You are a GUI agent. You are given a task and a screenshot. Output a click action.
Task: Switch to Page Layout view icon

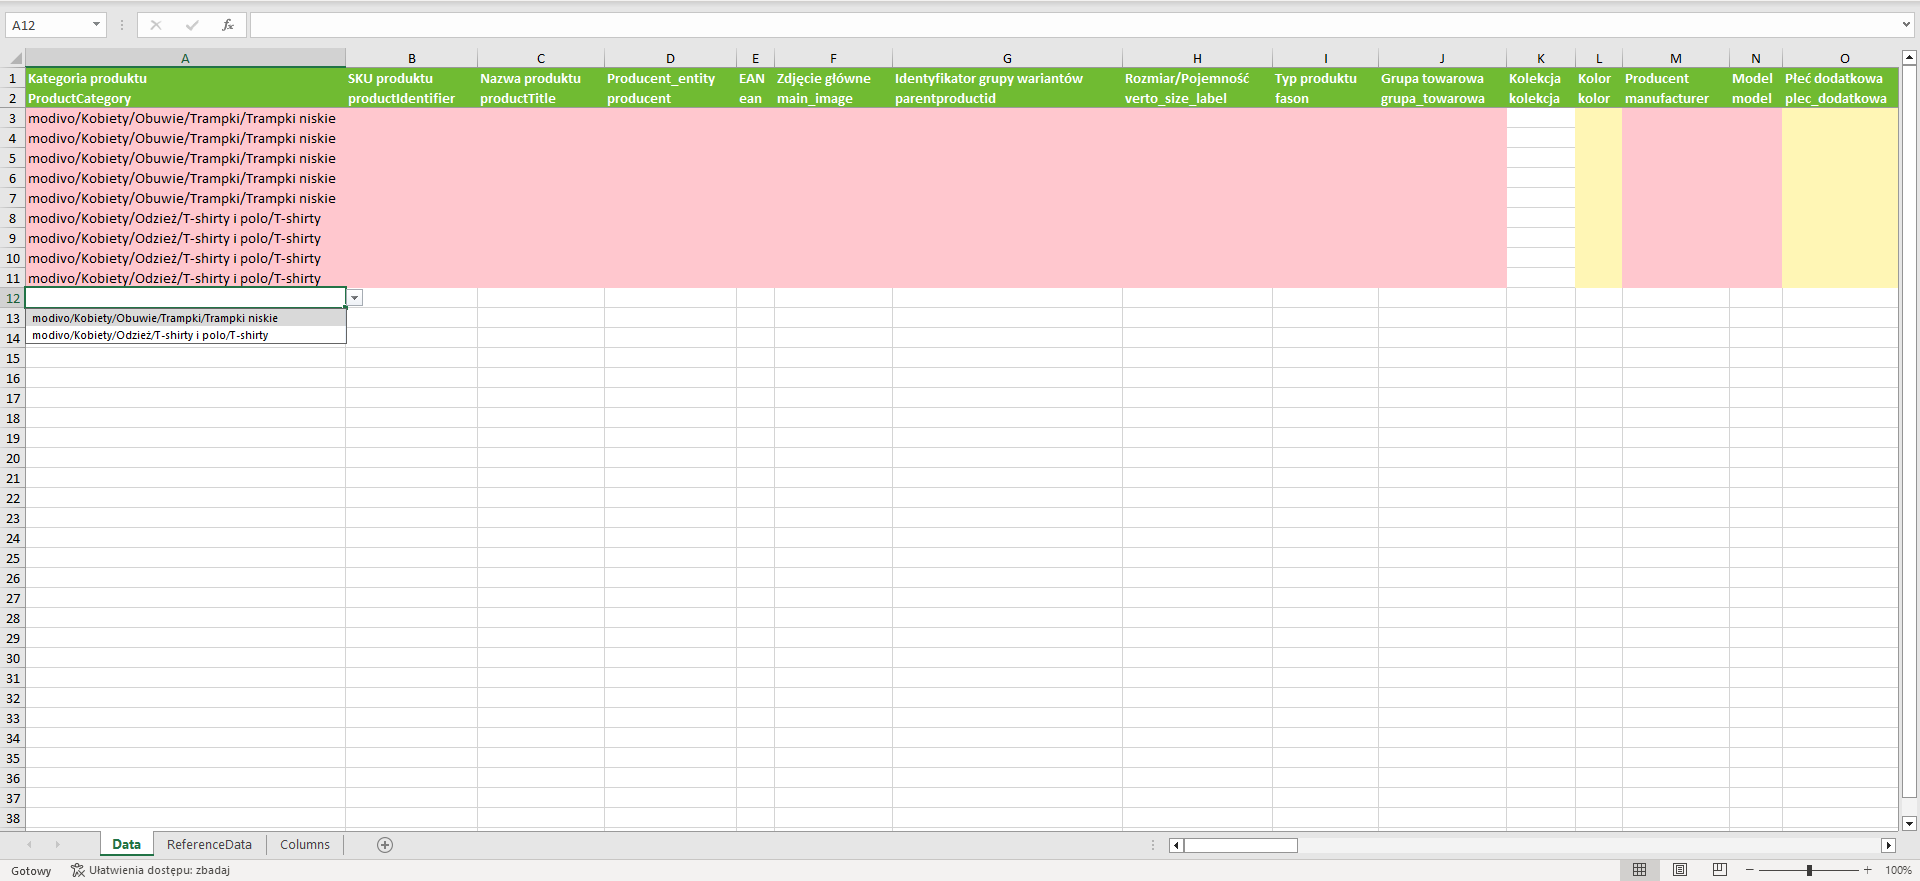point(1680,870)
